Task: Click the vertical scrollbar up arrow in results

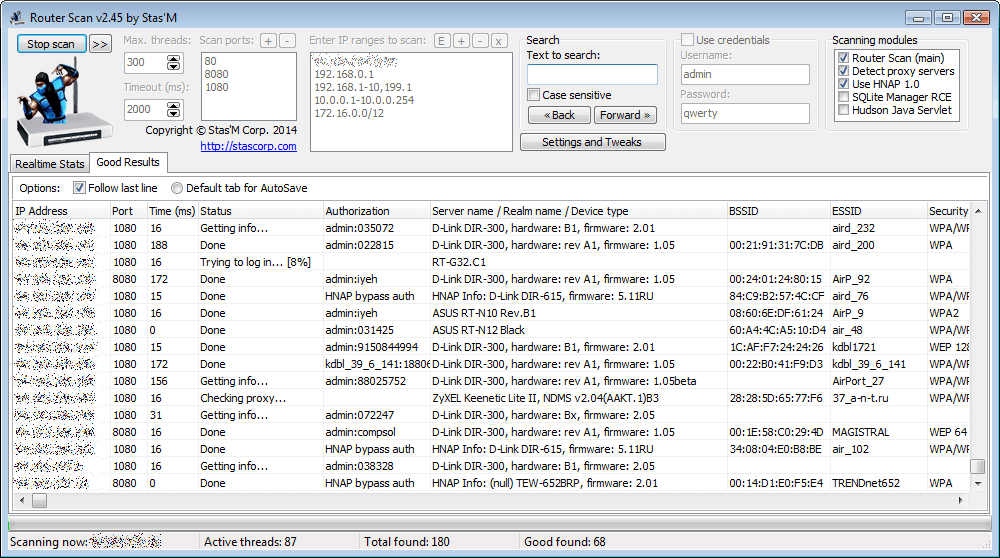Action: 978,210
